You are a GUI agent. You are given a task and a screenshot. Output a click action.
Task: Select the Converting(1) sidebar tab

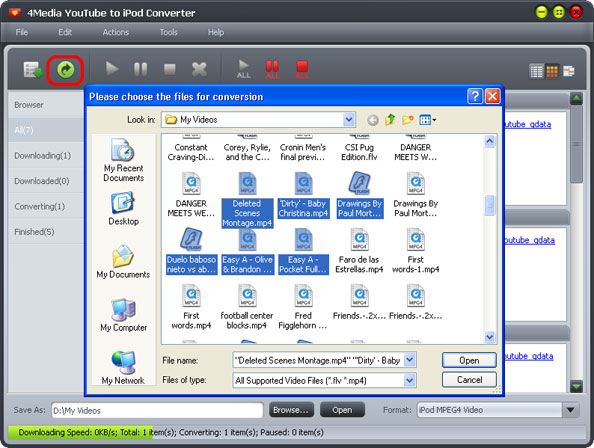tap(46, 206)
